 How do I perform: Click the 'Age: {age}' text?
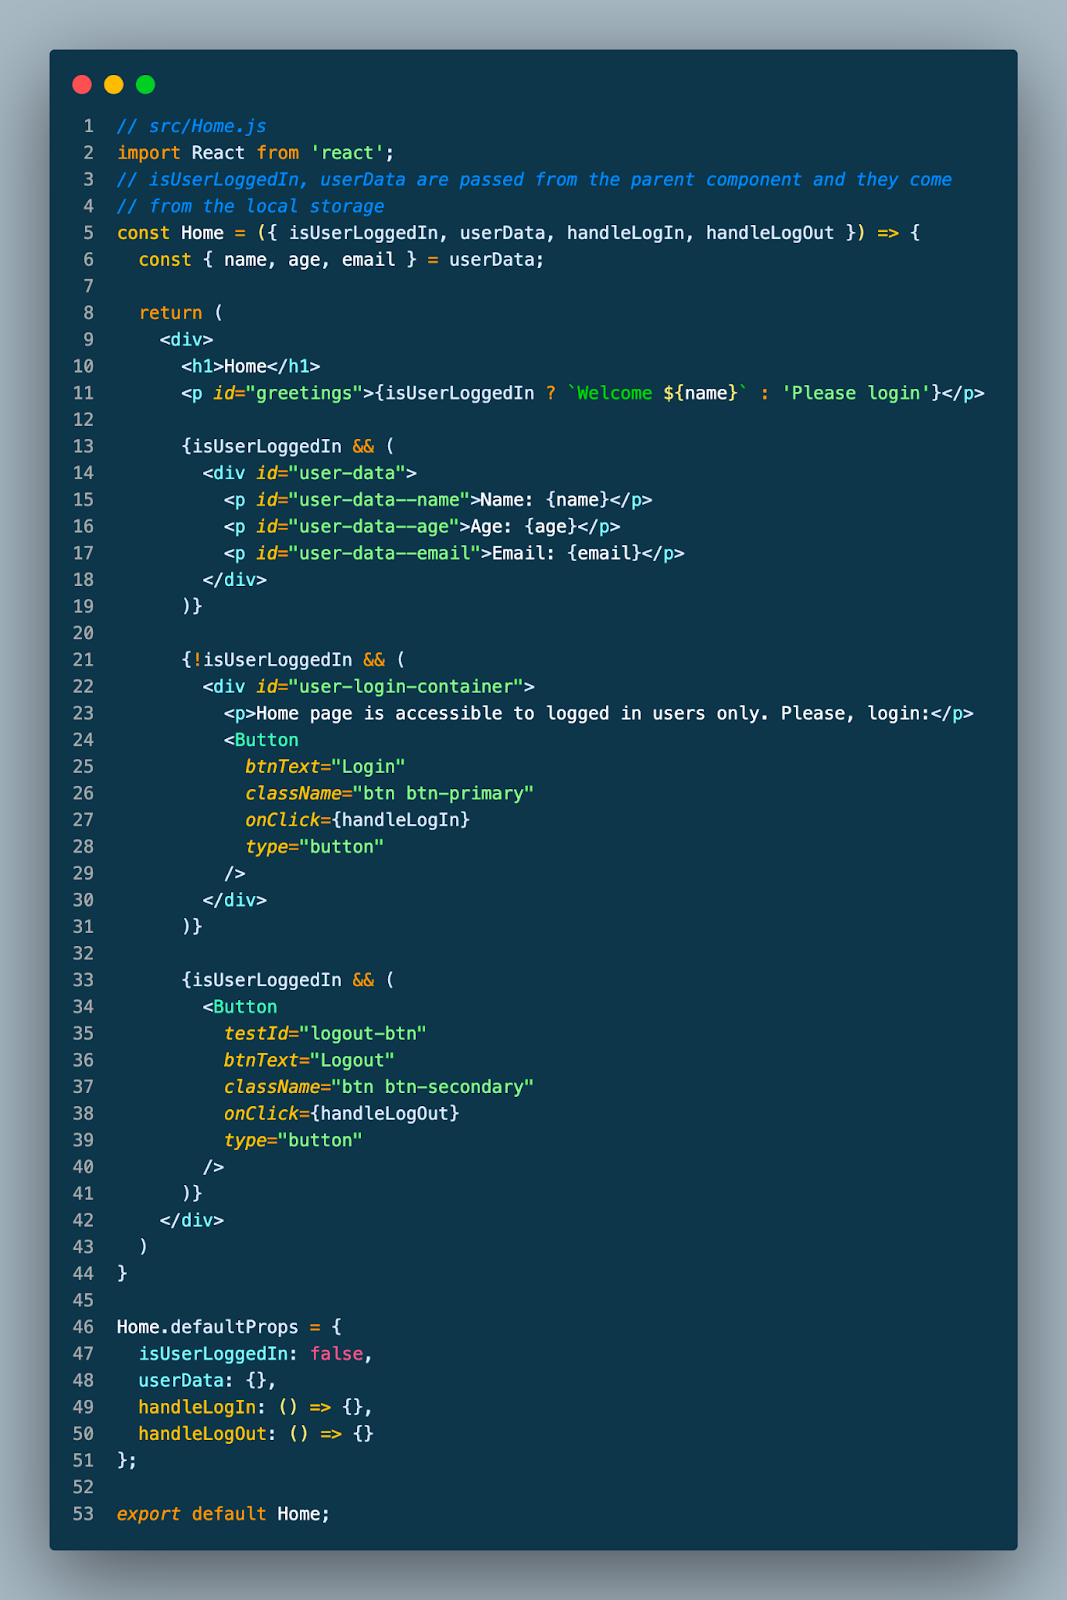coord(524,526)
